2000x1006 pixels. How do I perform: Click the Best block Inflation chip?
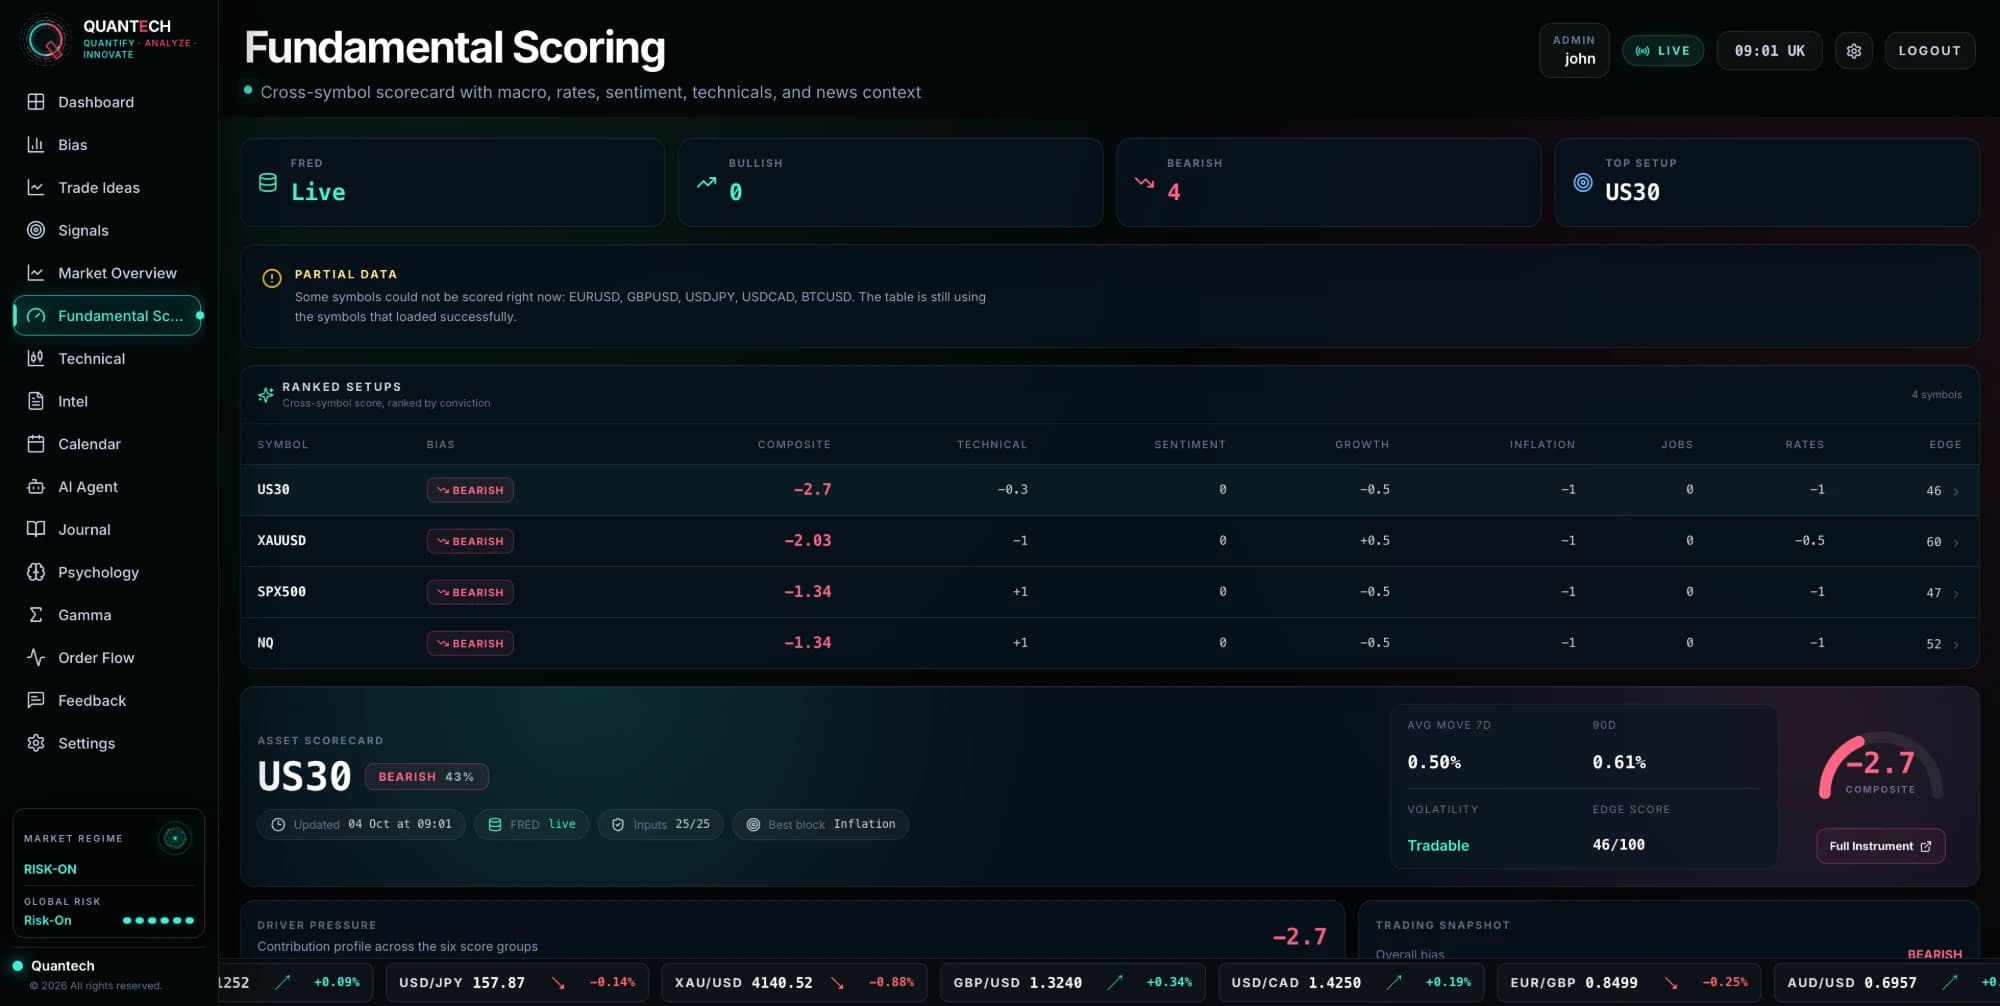pyautogui.click(x=821, y=824)
